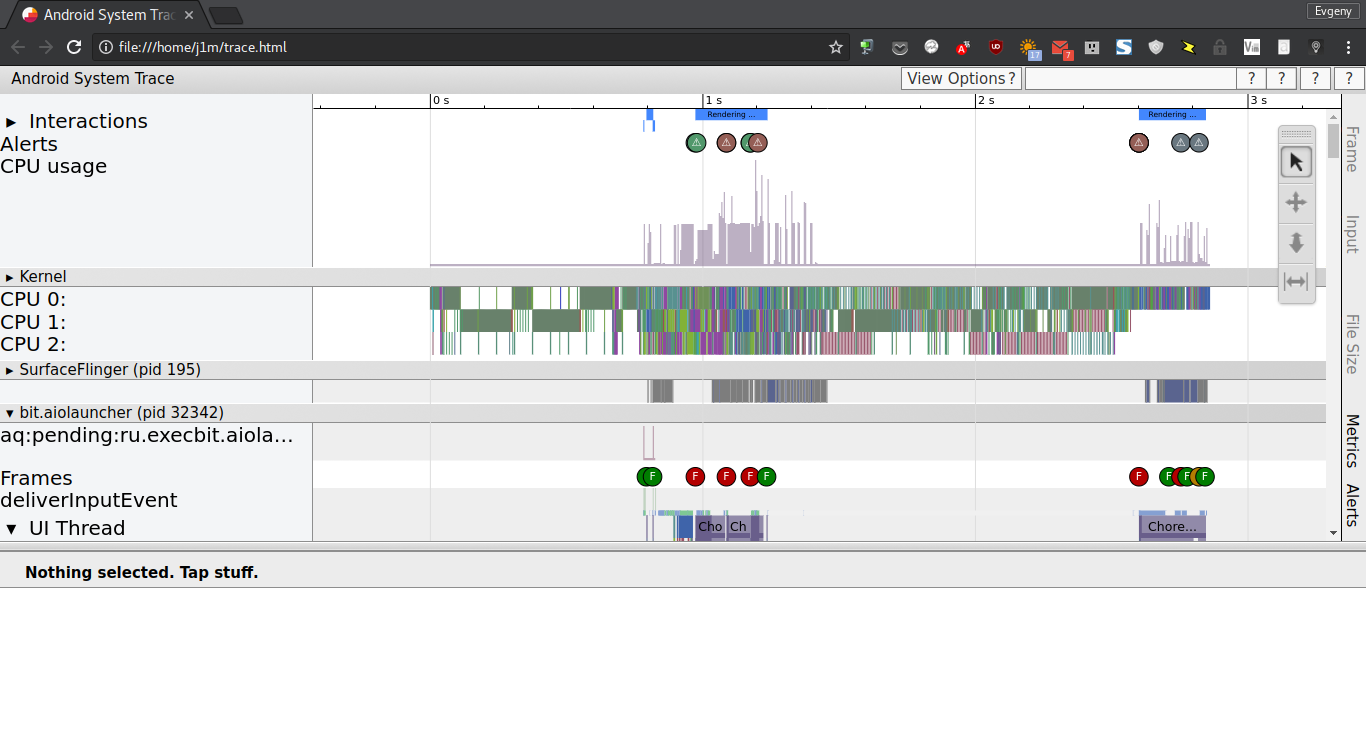
Task: Click the lone red alert circle before 3 s
Action: click(x=1139, y=143)
